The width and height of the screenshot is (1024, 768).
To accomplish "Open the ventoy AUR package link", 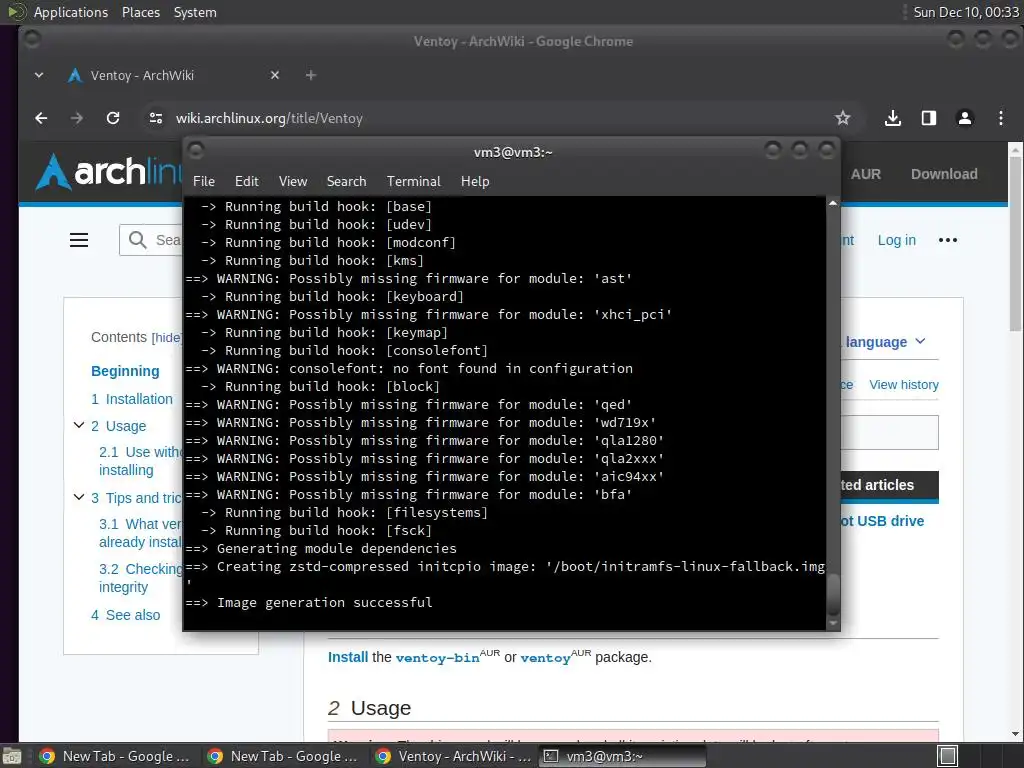I will [545, 658].
